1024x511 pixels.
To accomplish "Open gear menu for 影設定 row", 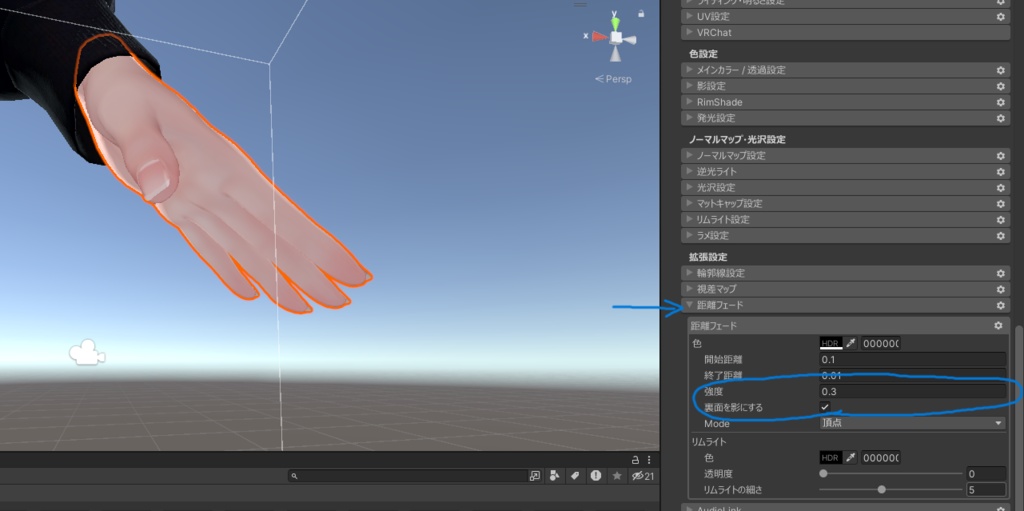I will [x=1000, y=86].
